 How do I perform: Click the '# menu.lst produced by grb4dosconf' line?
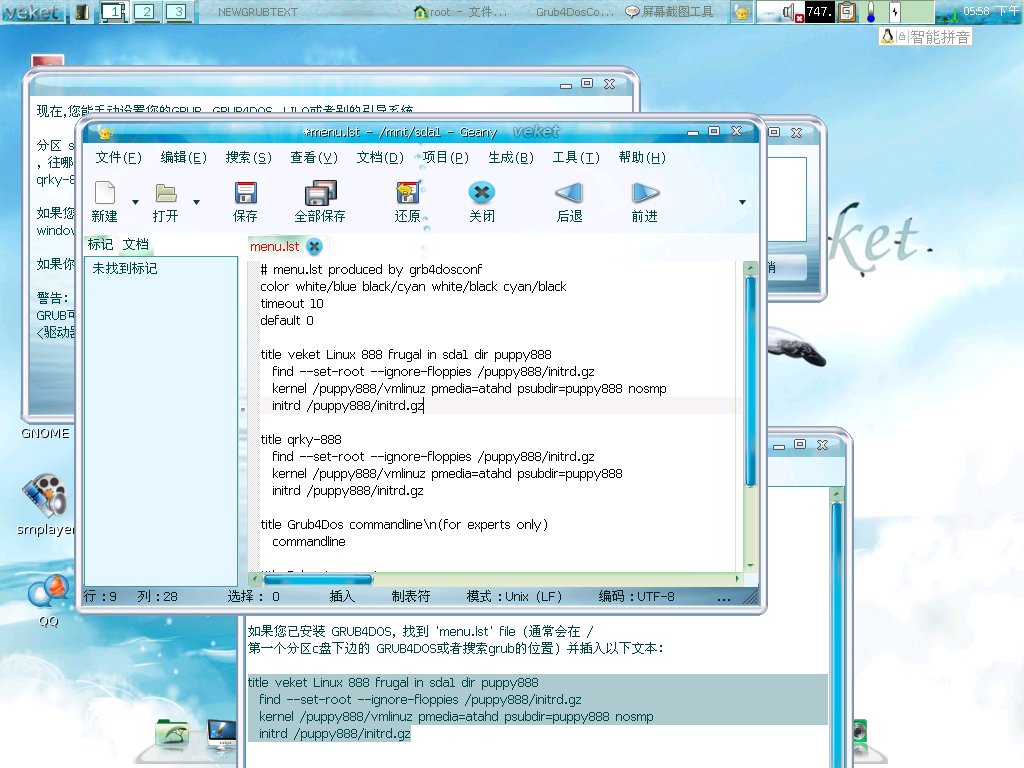(371, 270)
